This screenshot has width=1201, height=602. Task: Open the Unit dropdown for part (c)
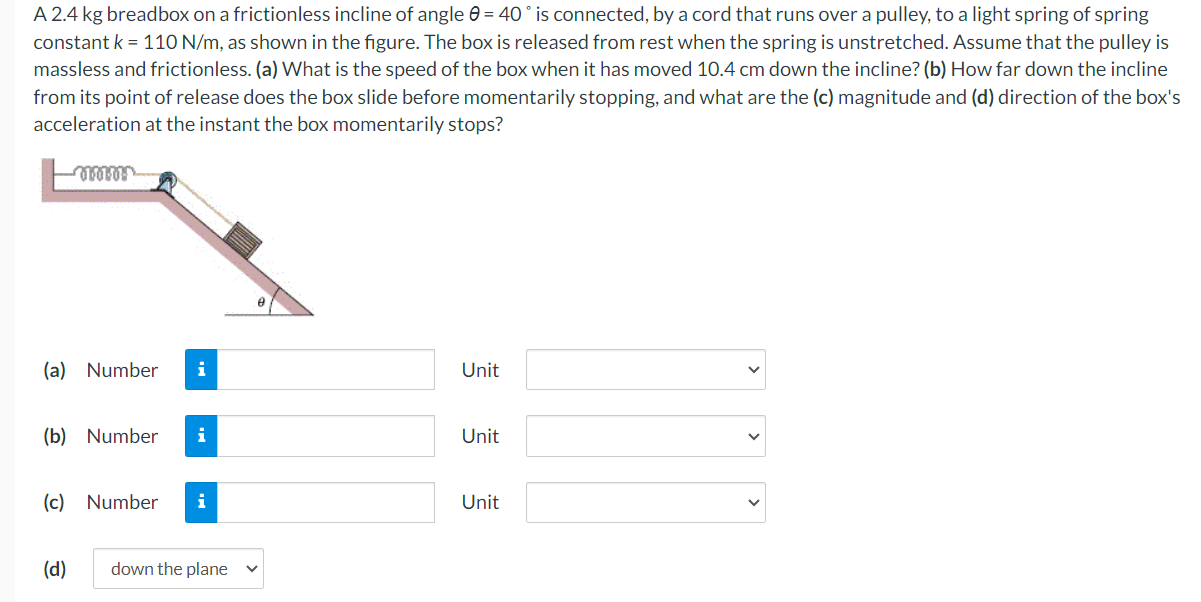coord(645,502)
